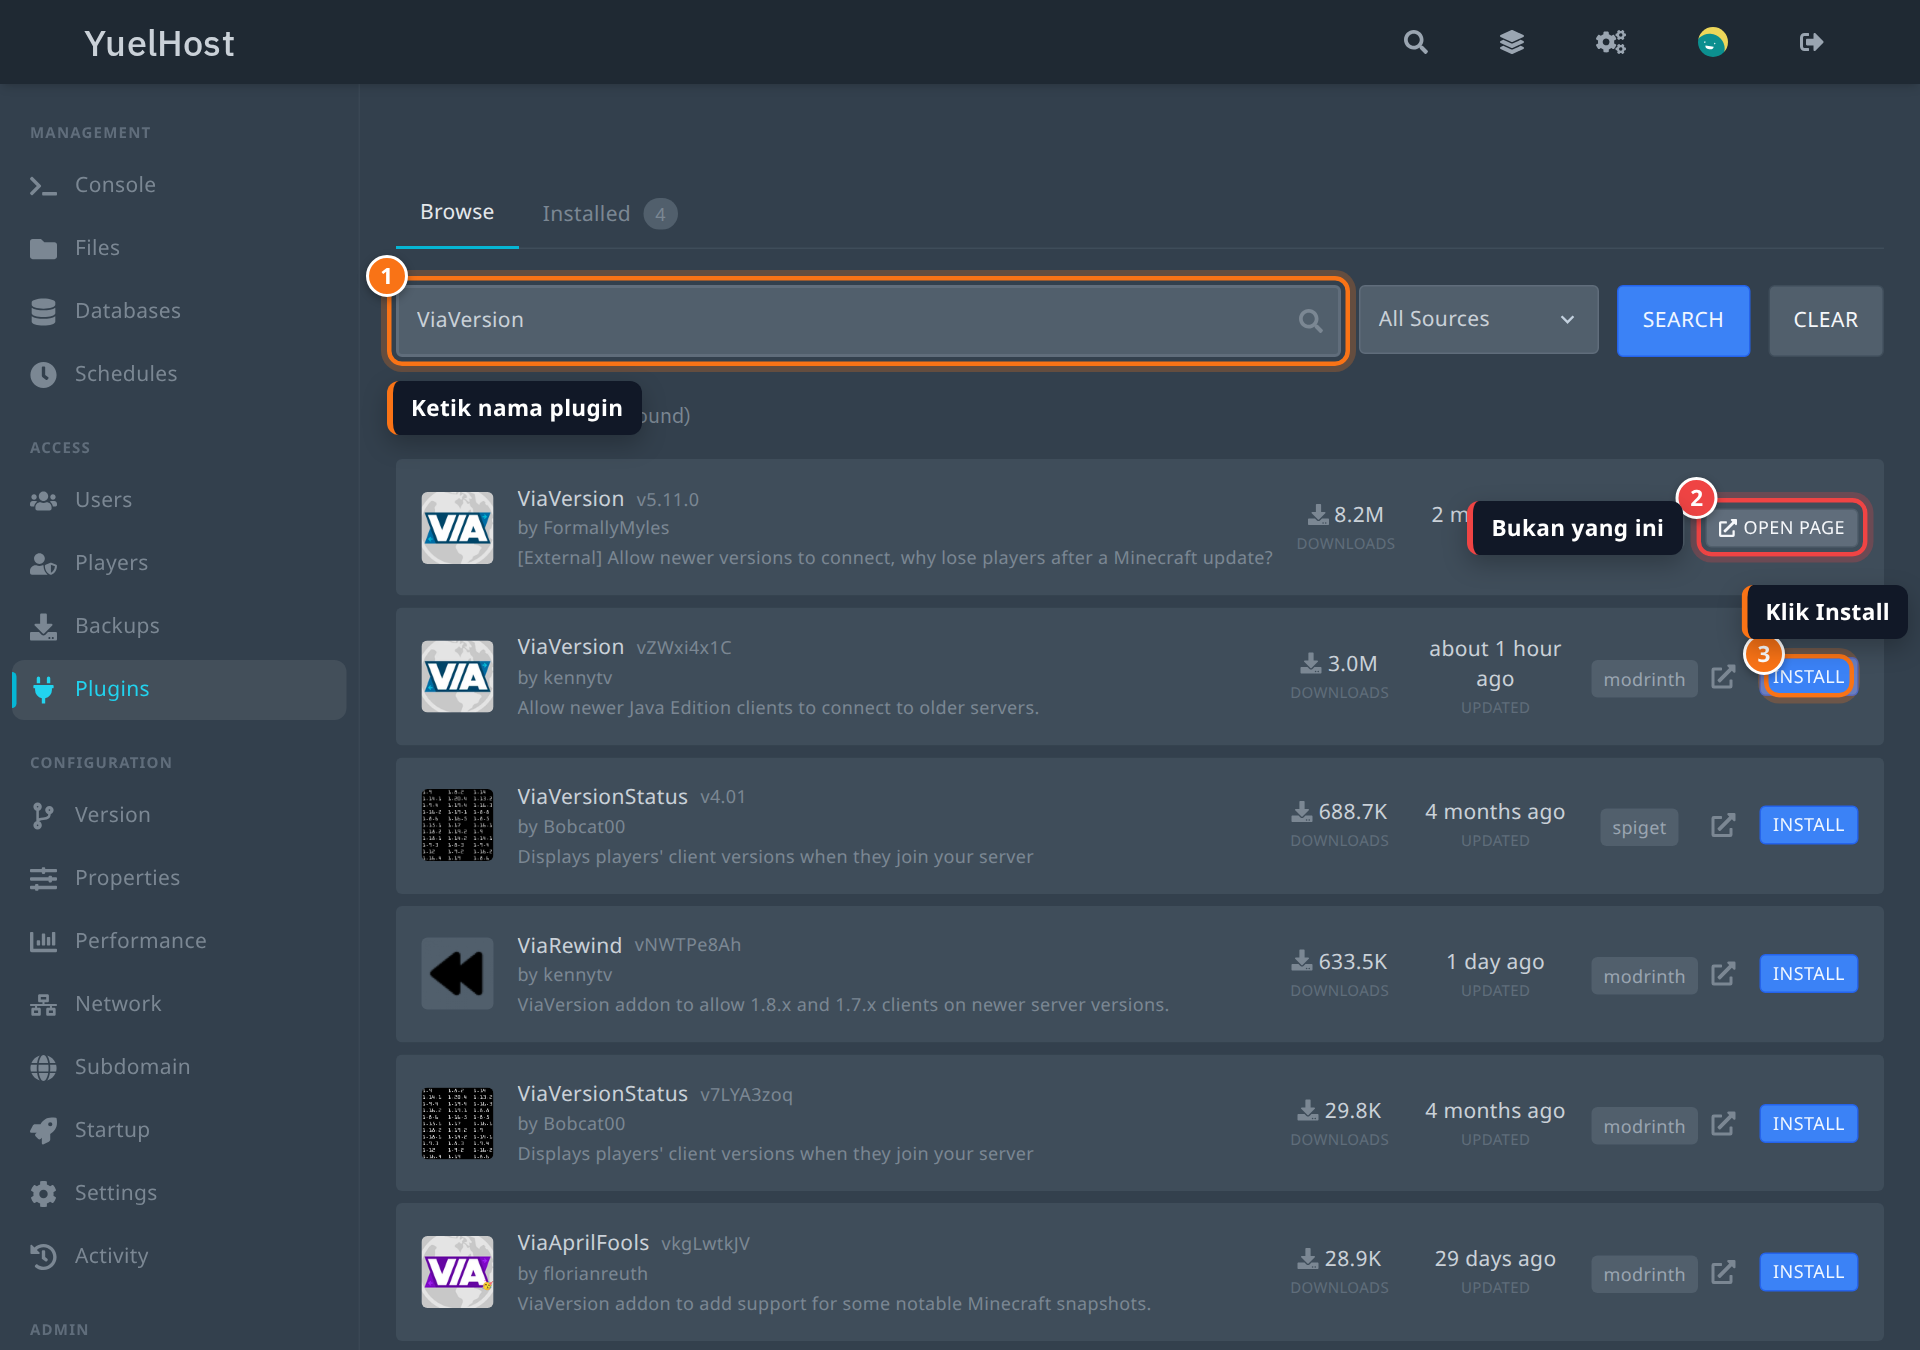Open admin cogs icon in header
Viewport: 1920px width, 1350px height.
(x=1610, y=42)
